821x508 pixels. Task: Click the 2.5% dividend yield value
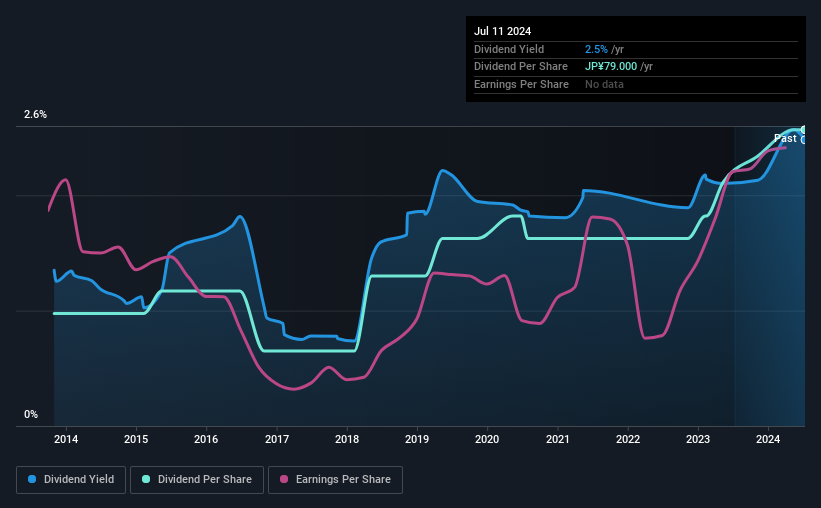[x=596, y=49]
